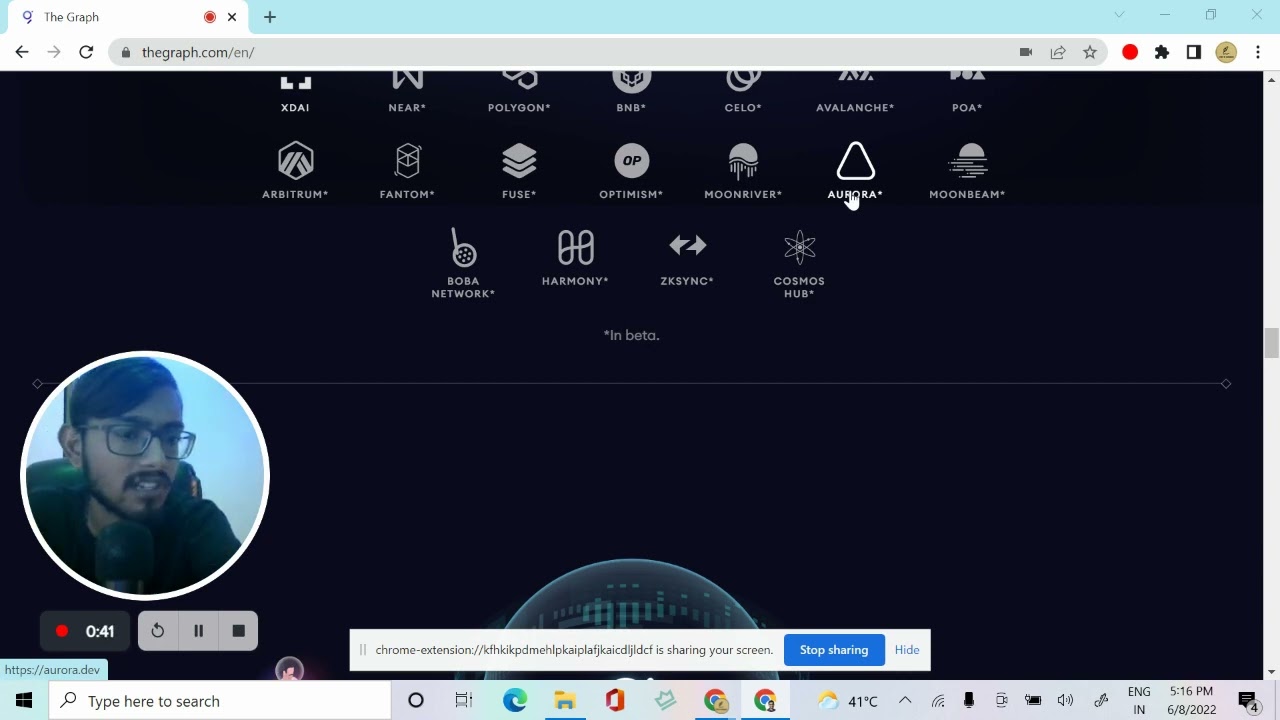
Task: Open the Arbitrum network icon
Action: 295,160
